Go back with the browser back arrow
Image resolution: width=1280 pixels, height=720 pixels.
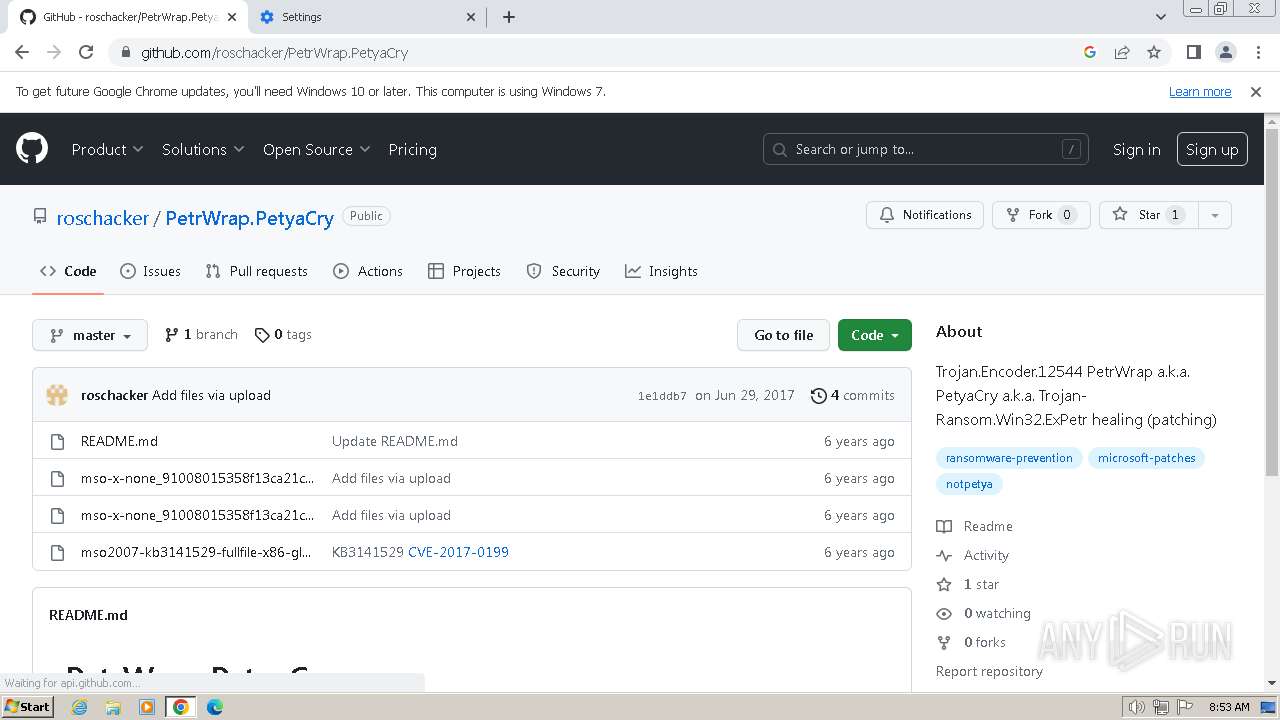coord(22,52)
